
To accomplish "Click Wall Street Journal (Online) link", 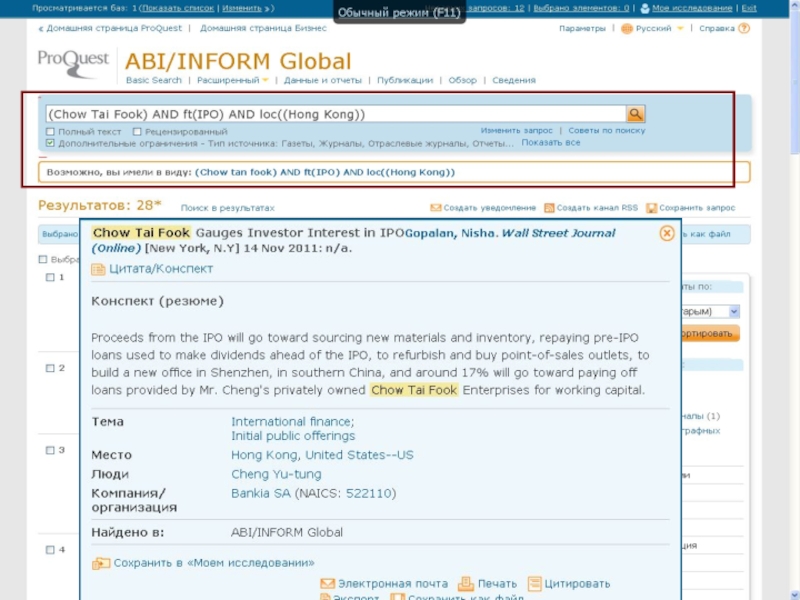I will [x=353, y=240].
